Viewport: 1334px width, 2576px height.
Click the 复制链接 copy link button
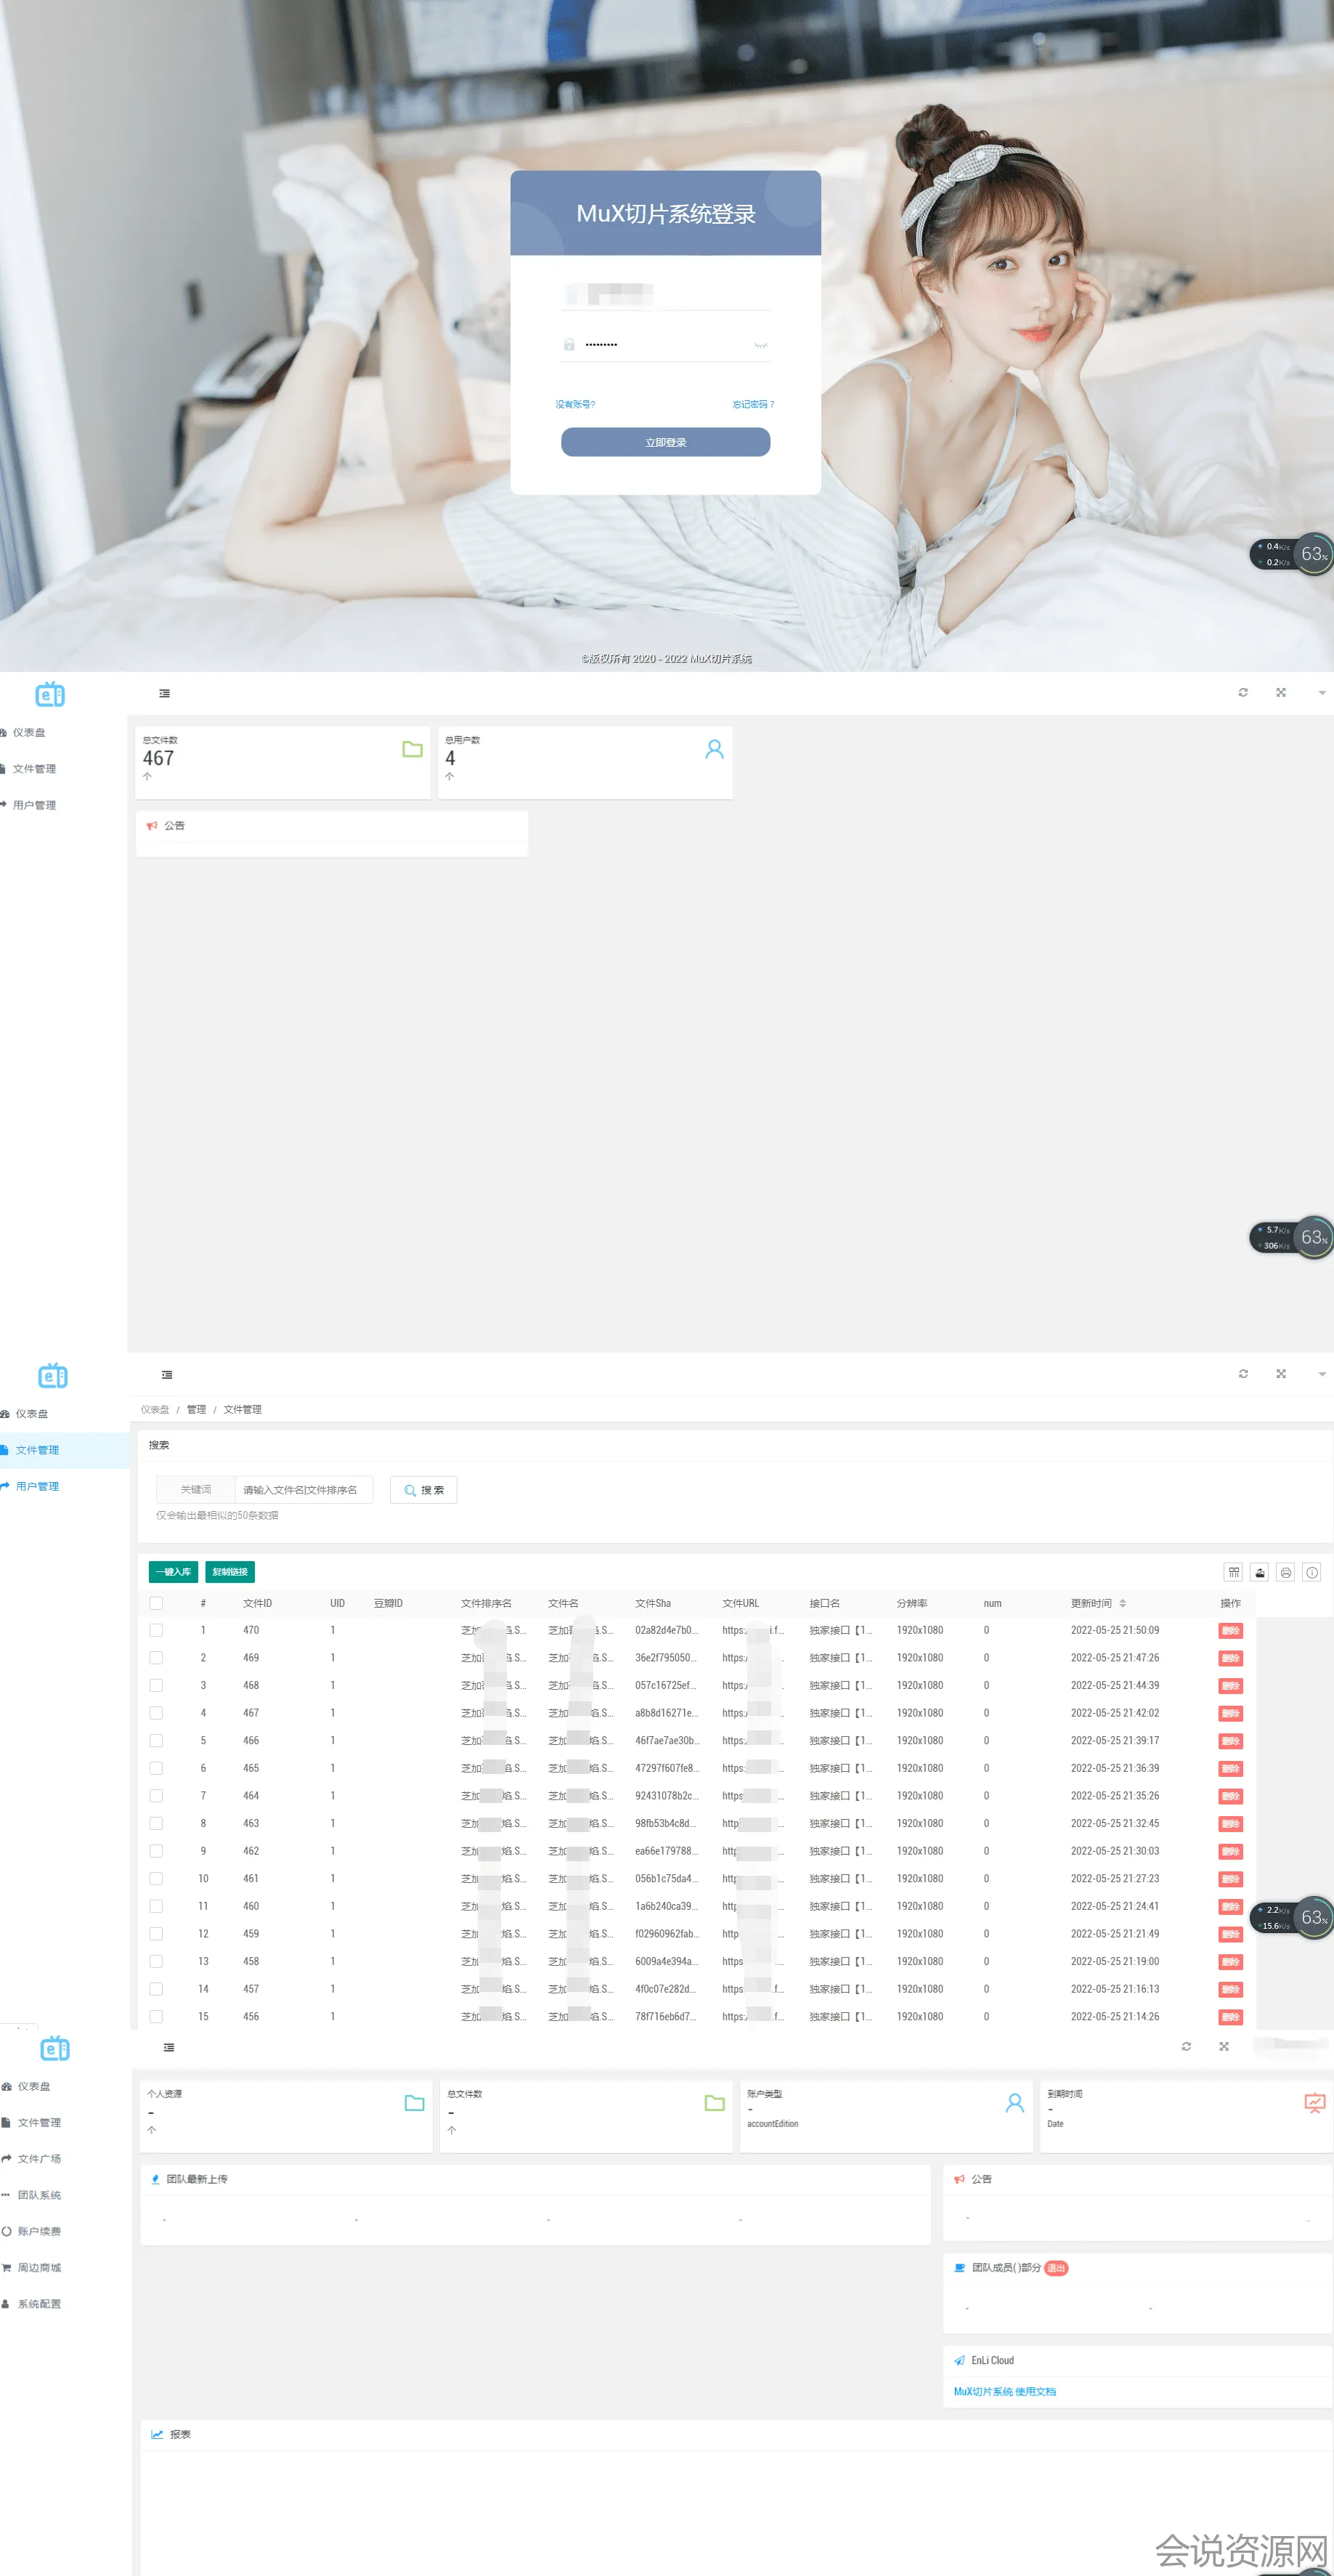pos(230,1572)
